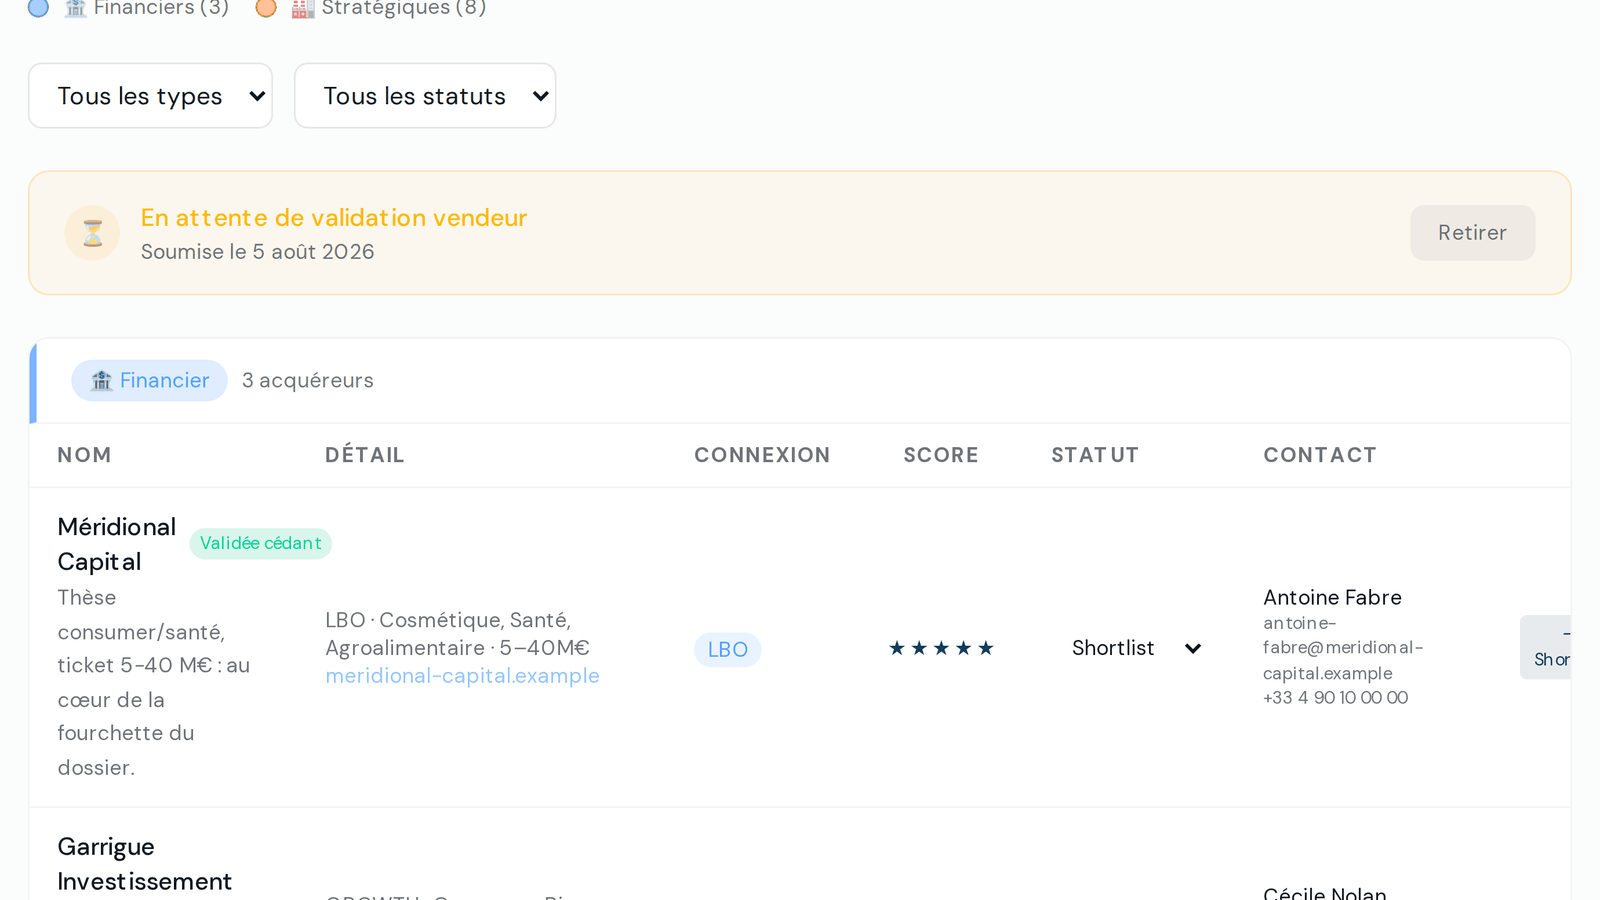Click the phone number +33 4 90 10 00 00

tap(1336, 698)
